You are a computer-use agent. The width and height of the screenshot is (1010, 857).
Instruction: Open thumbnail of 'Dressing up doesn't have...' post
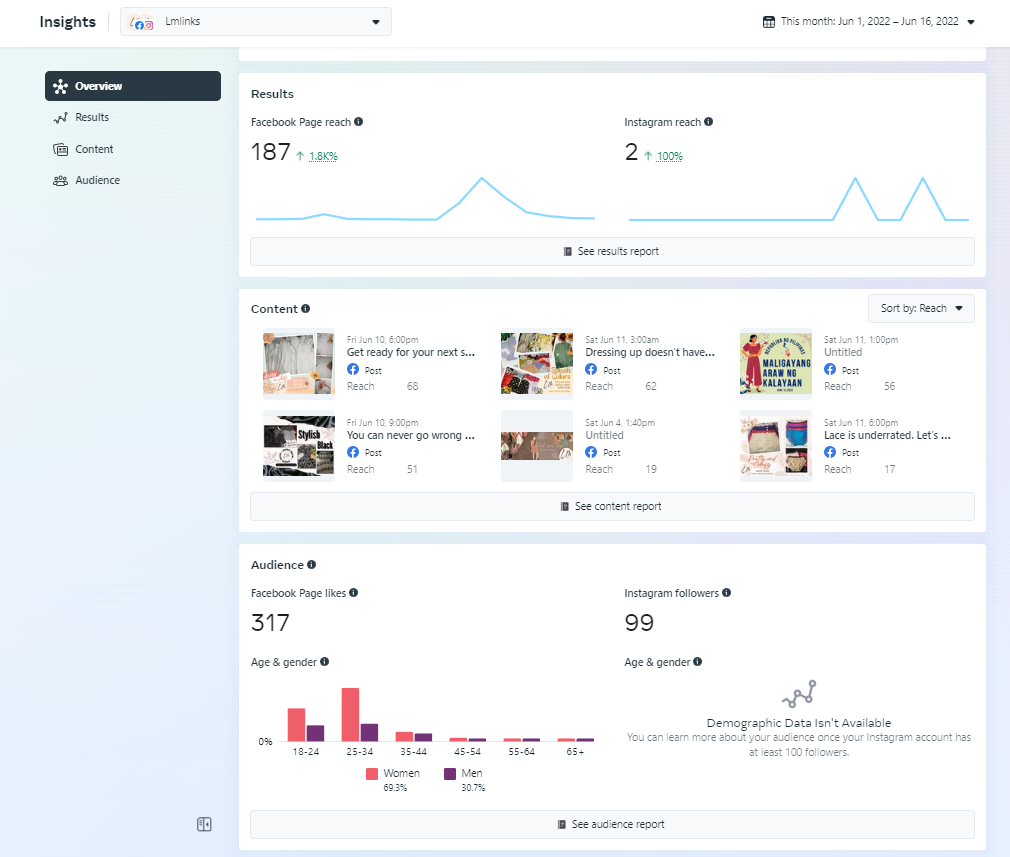(537, 363)
